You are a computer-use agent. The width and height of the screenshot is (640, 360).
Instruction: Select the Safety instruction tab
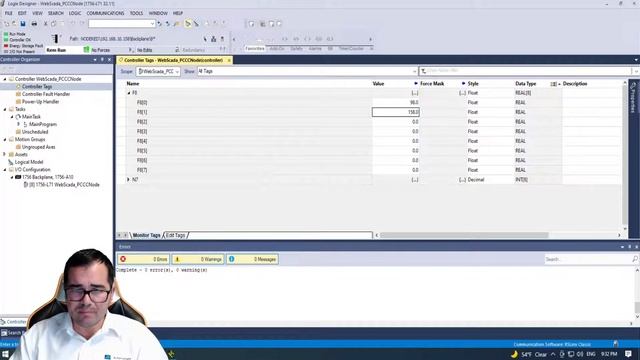click(x=296, y=49)
